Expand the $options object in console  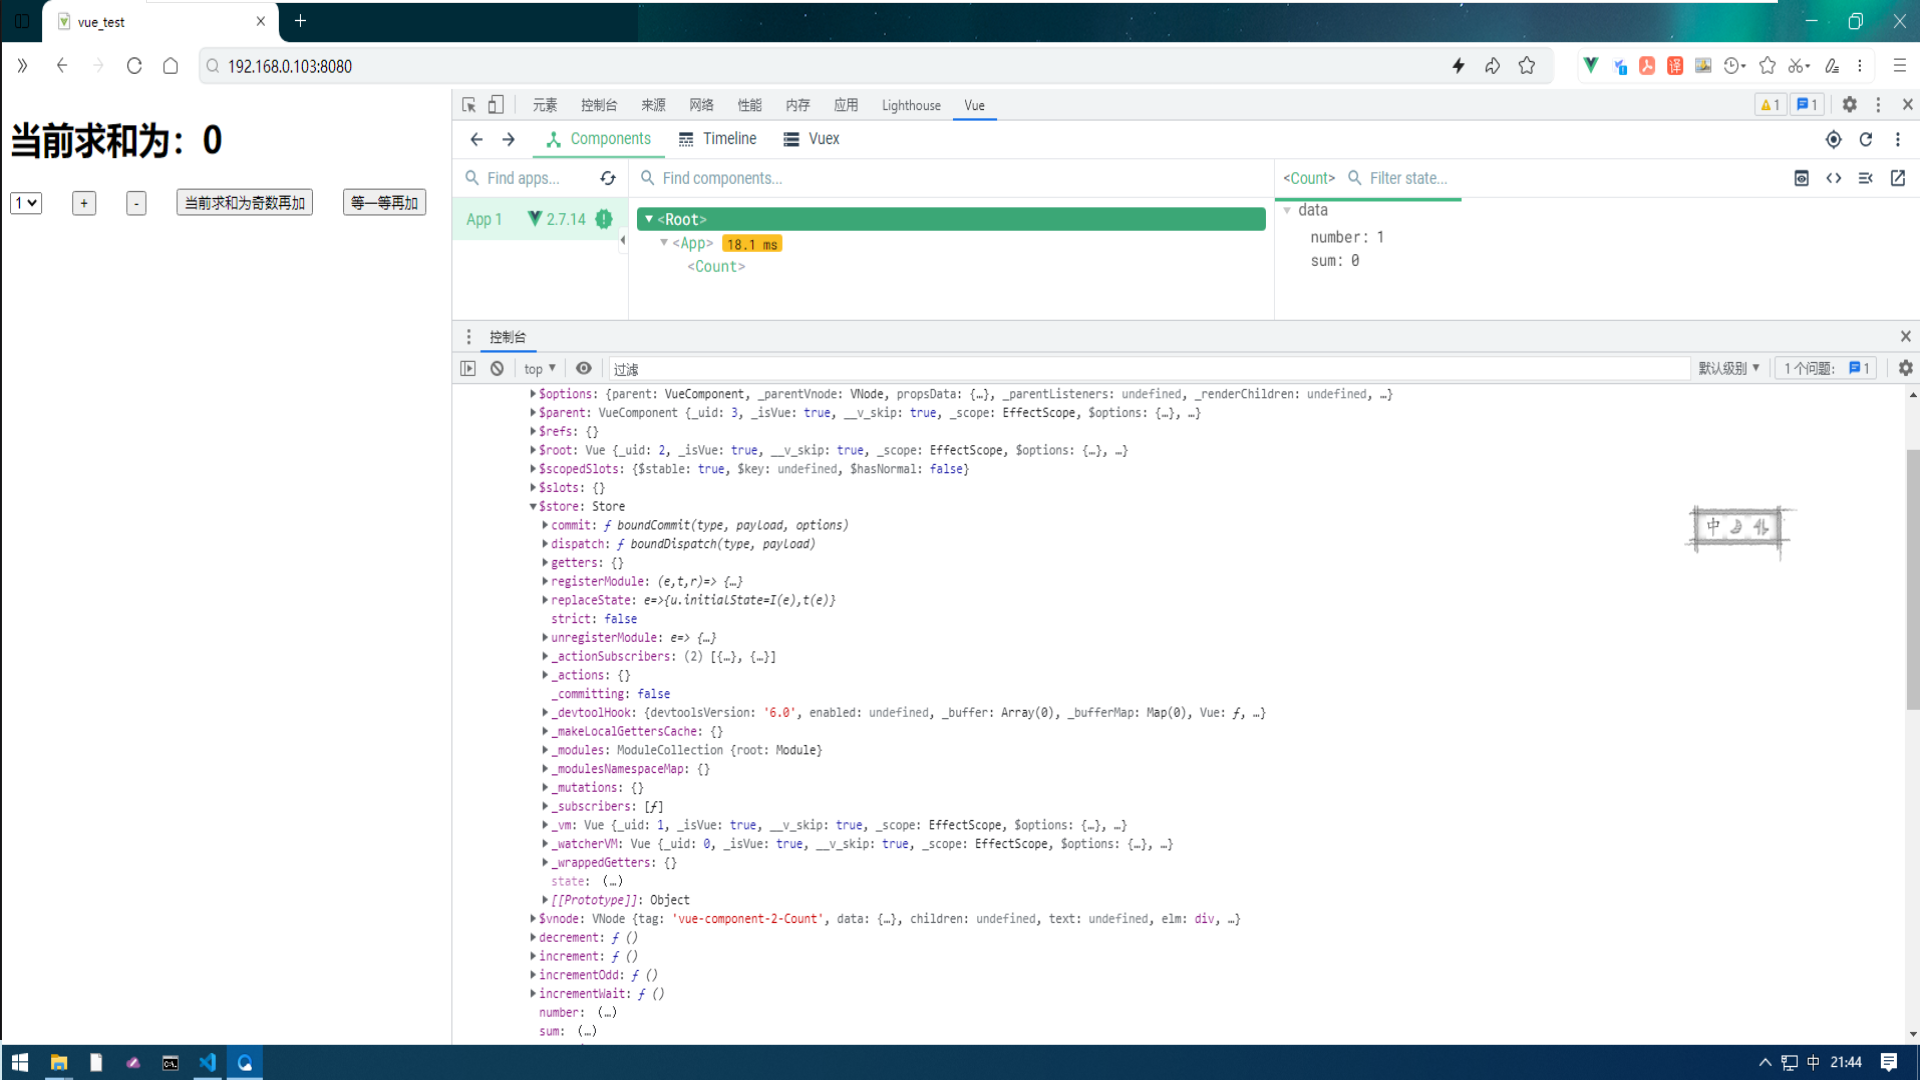click(x=533, y=394)
